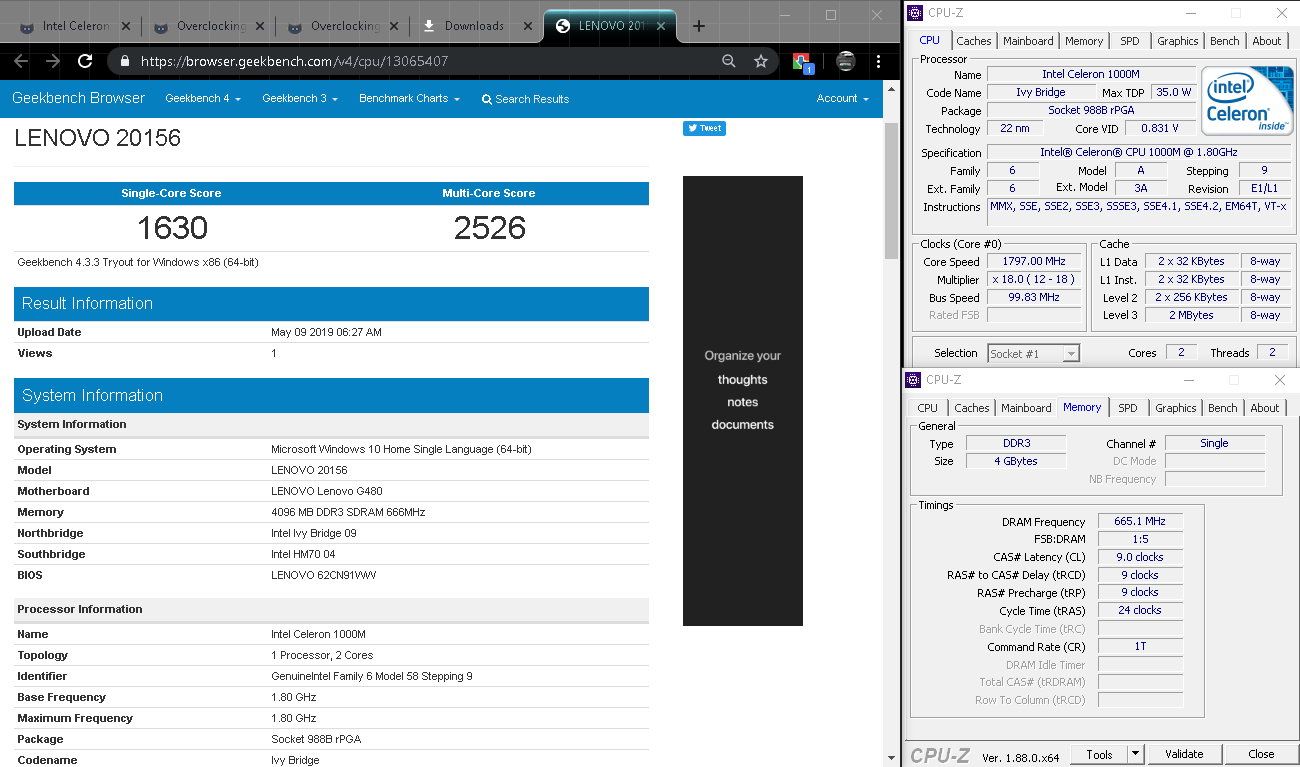The image size is (1300, 767).
Task: Close the Downloads tab
Action: coord(528,26)
